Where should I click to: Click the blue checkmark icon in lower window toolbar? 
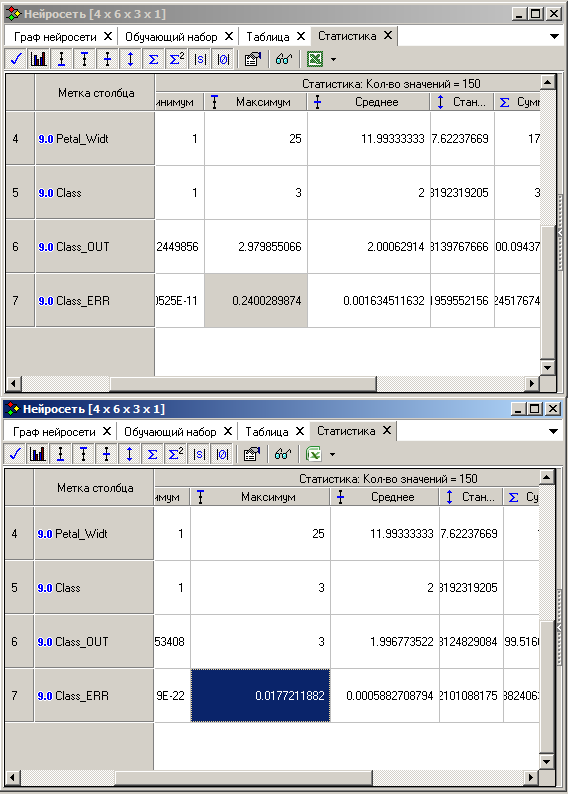(x=15, y=454)
